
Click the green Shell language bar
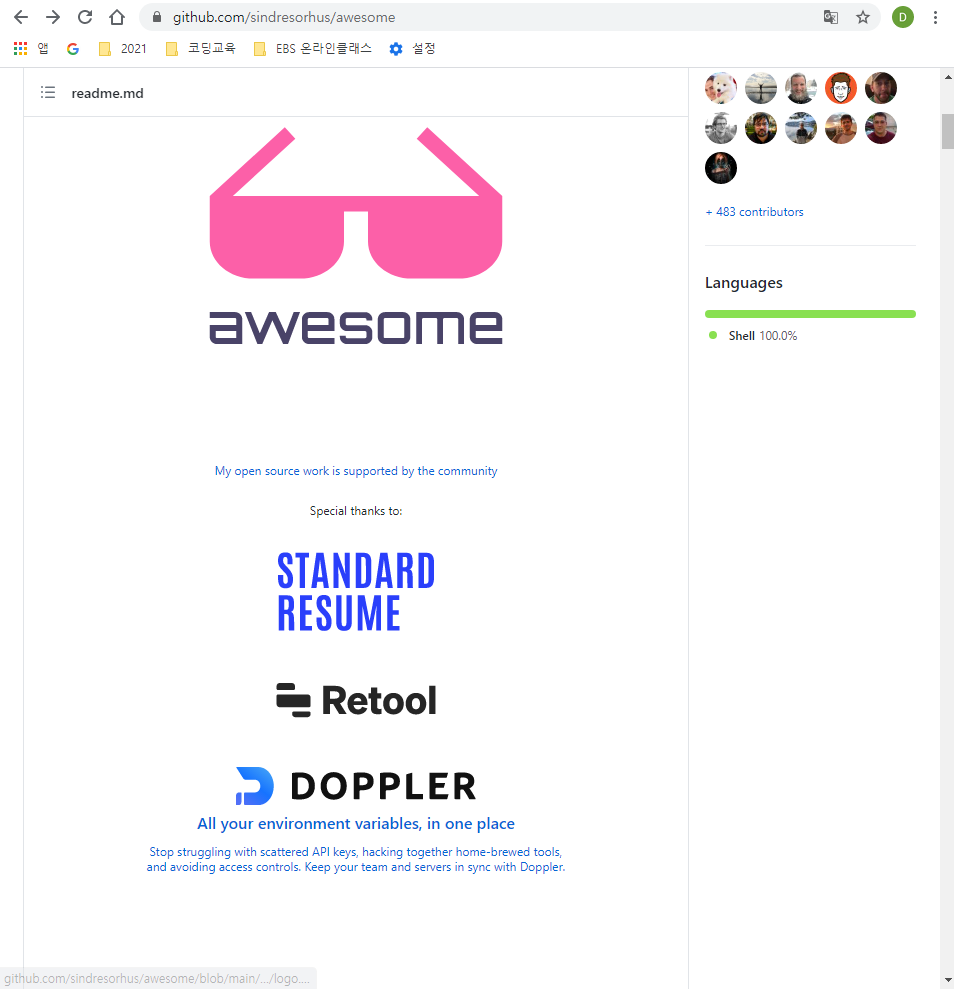click(x=810, y=314)
